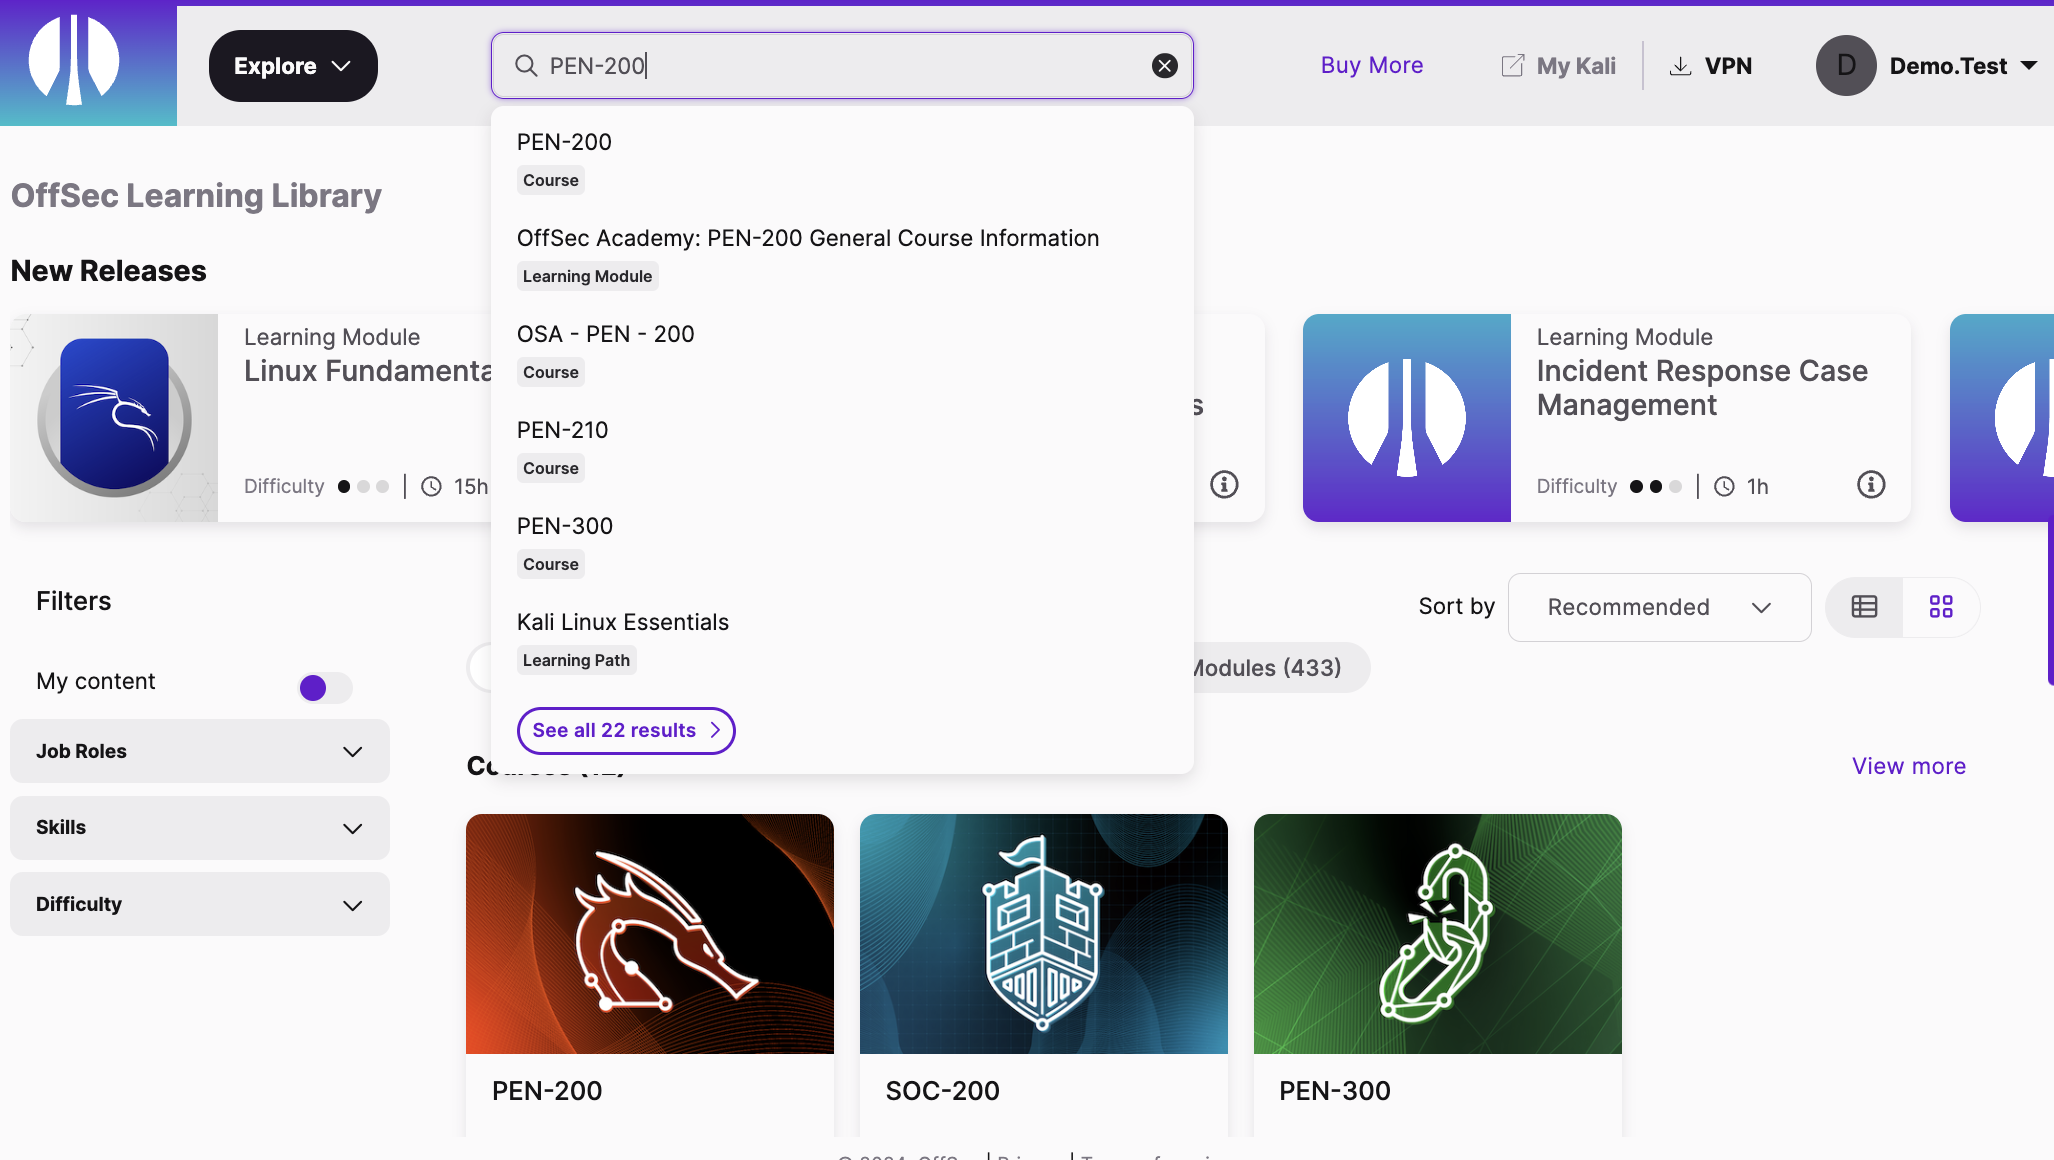The image size is (2054, 1160).
Task: Clear the search field using the X icon
Action: 1163,65
